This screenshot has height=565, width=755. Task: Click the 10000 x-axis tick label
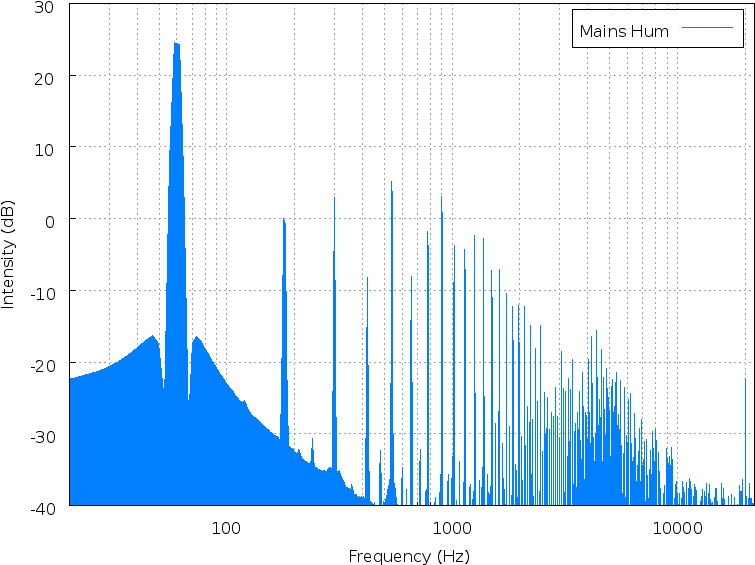click(x=677, y=528)
